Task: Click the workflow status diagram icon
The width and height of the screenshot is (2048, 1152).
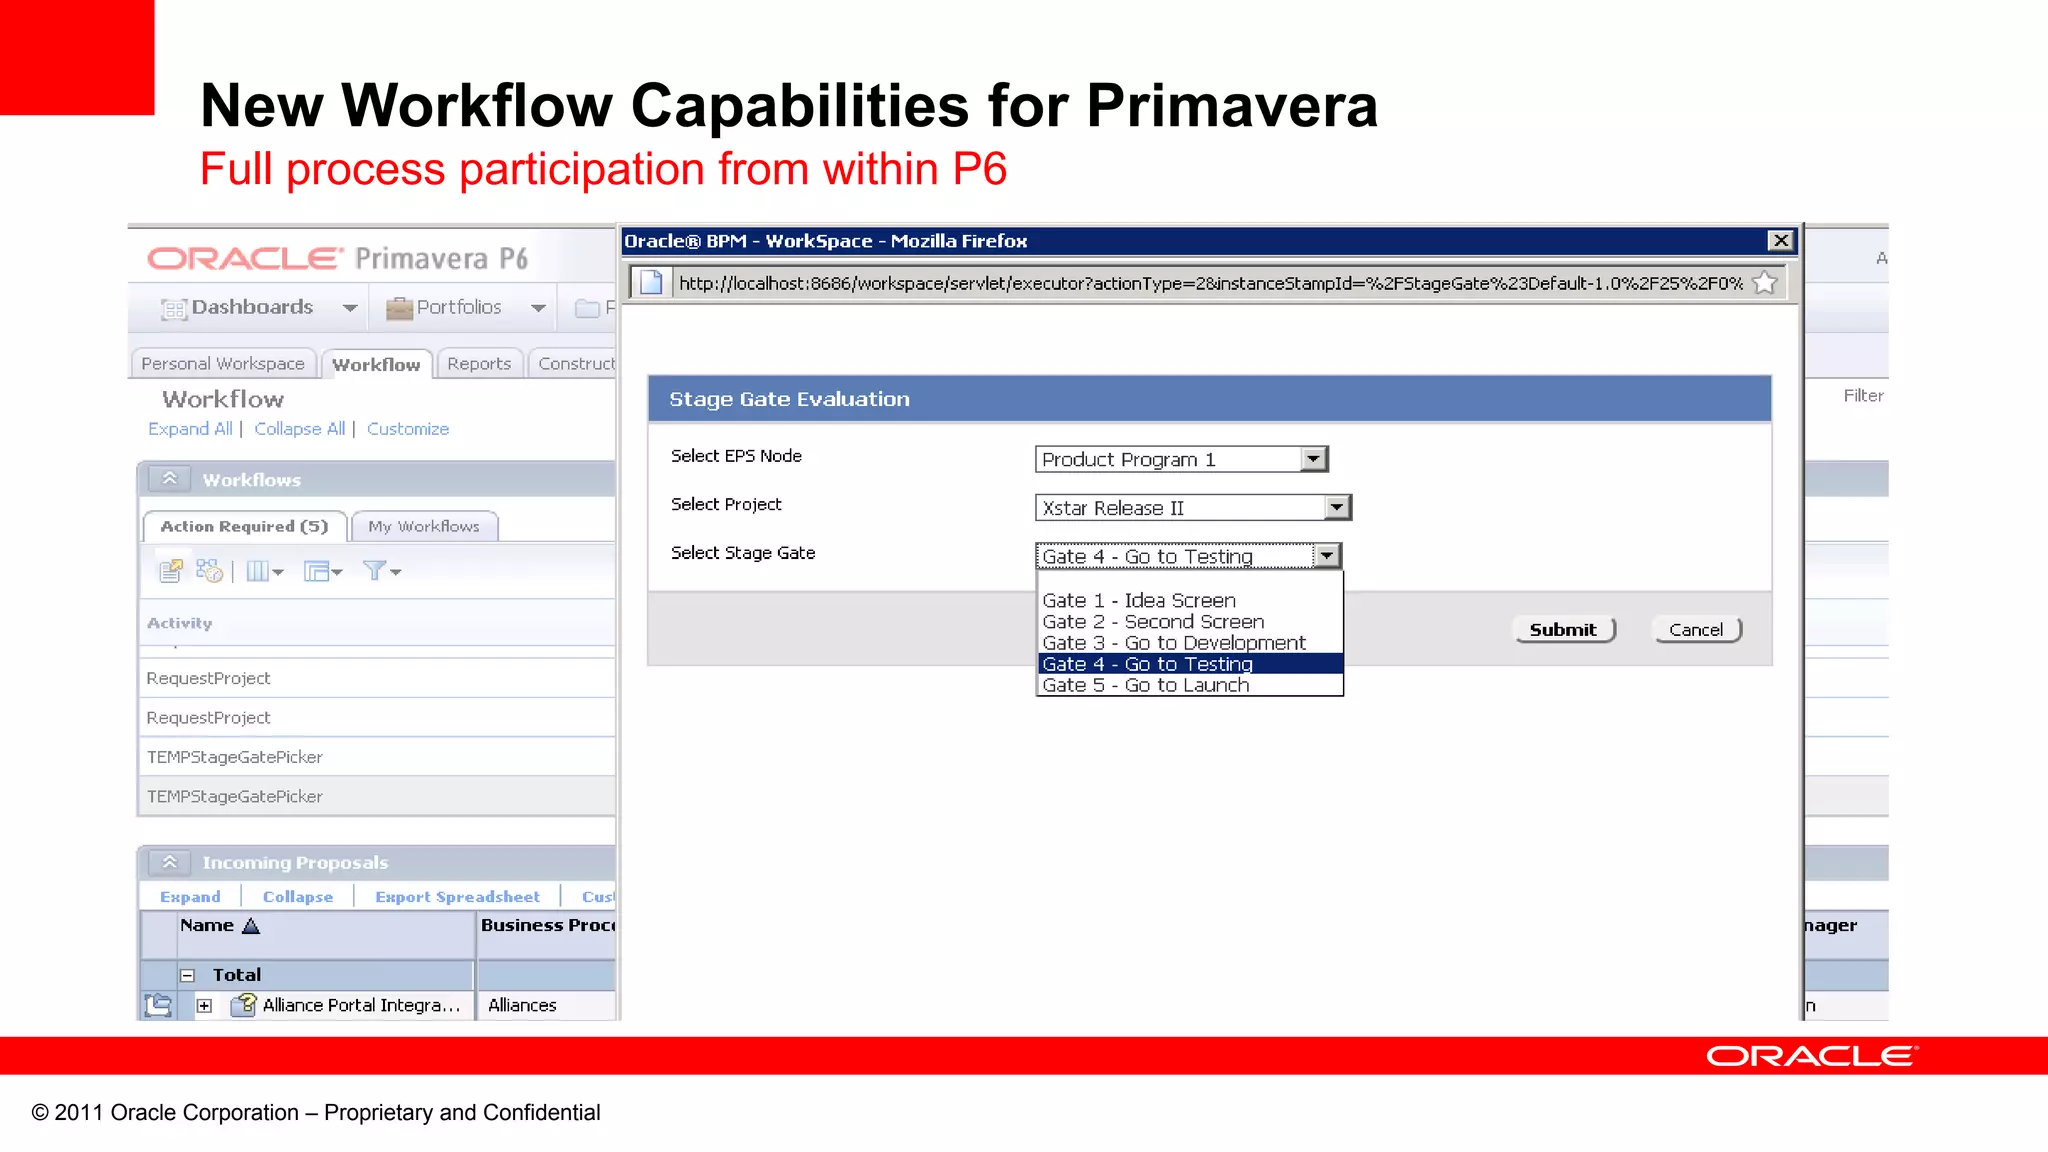Action: point(210,570)
